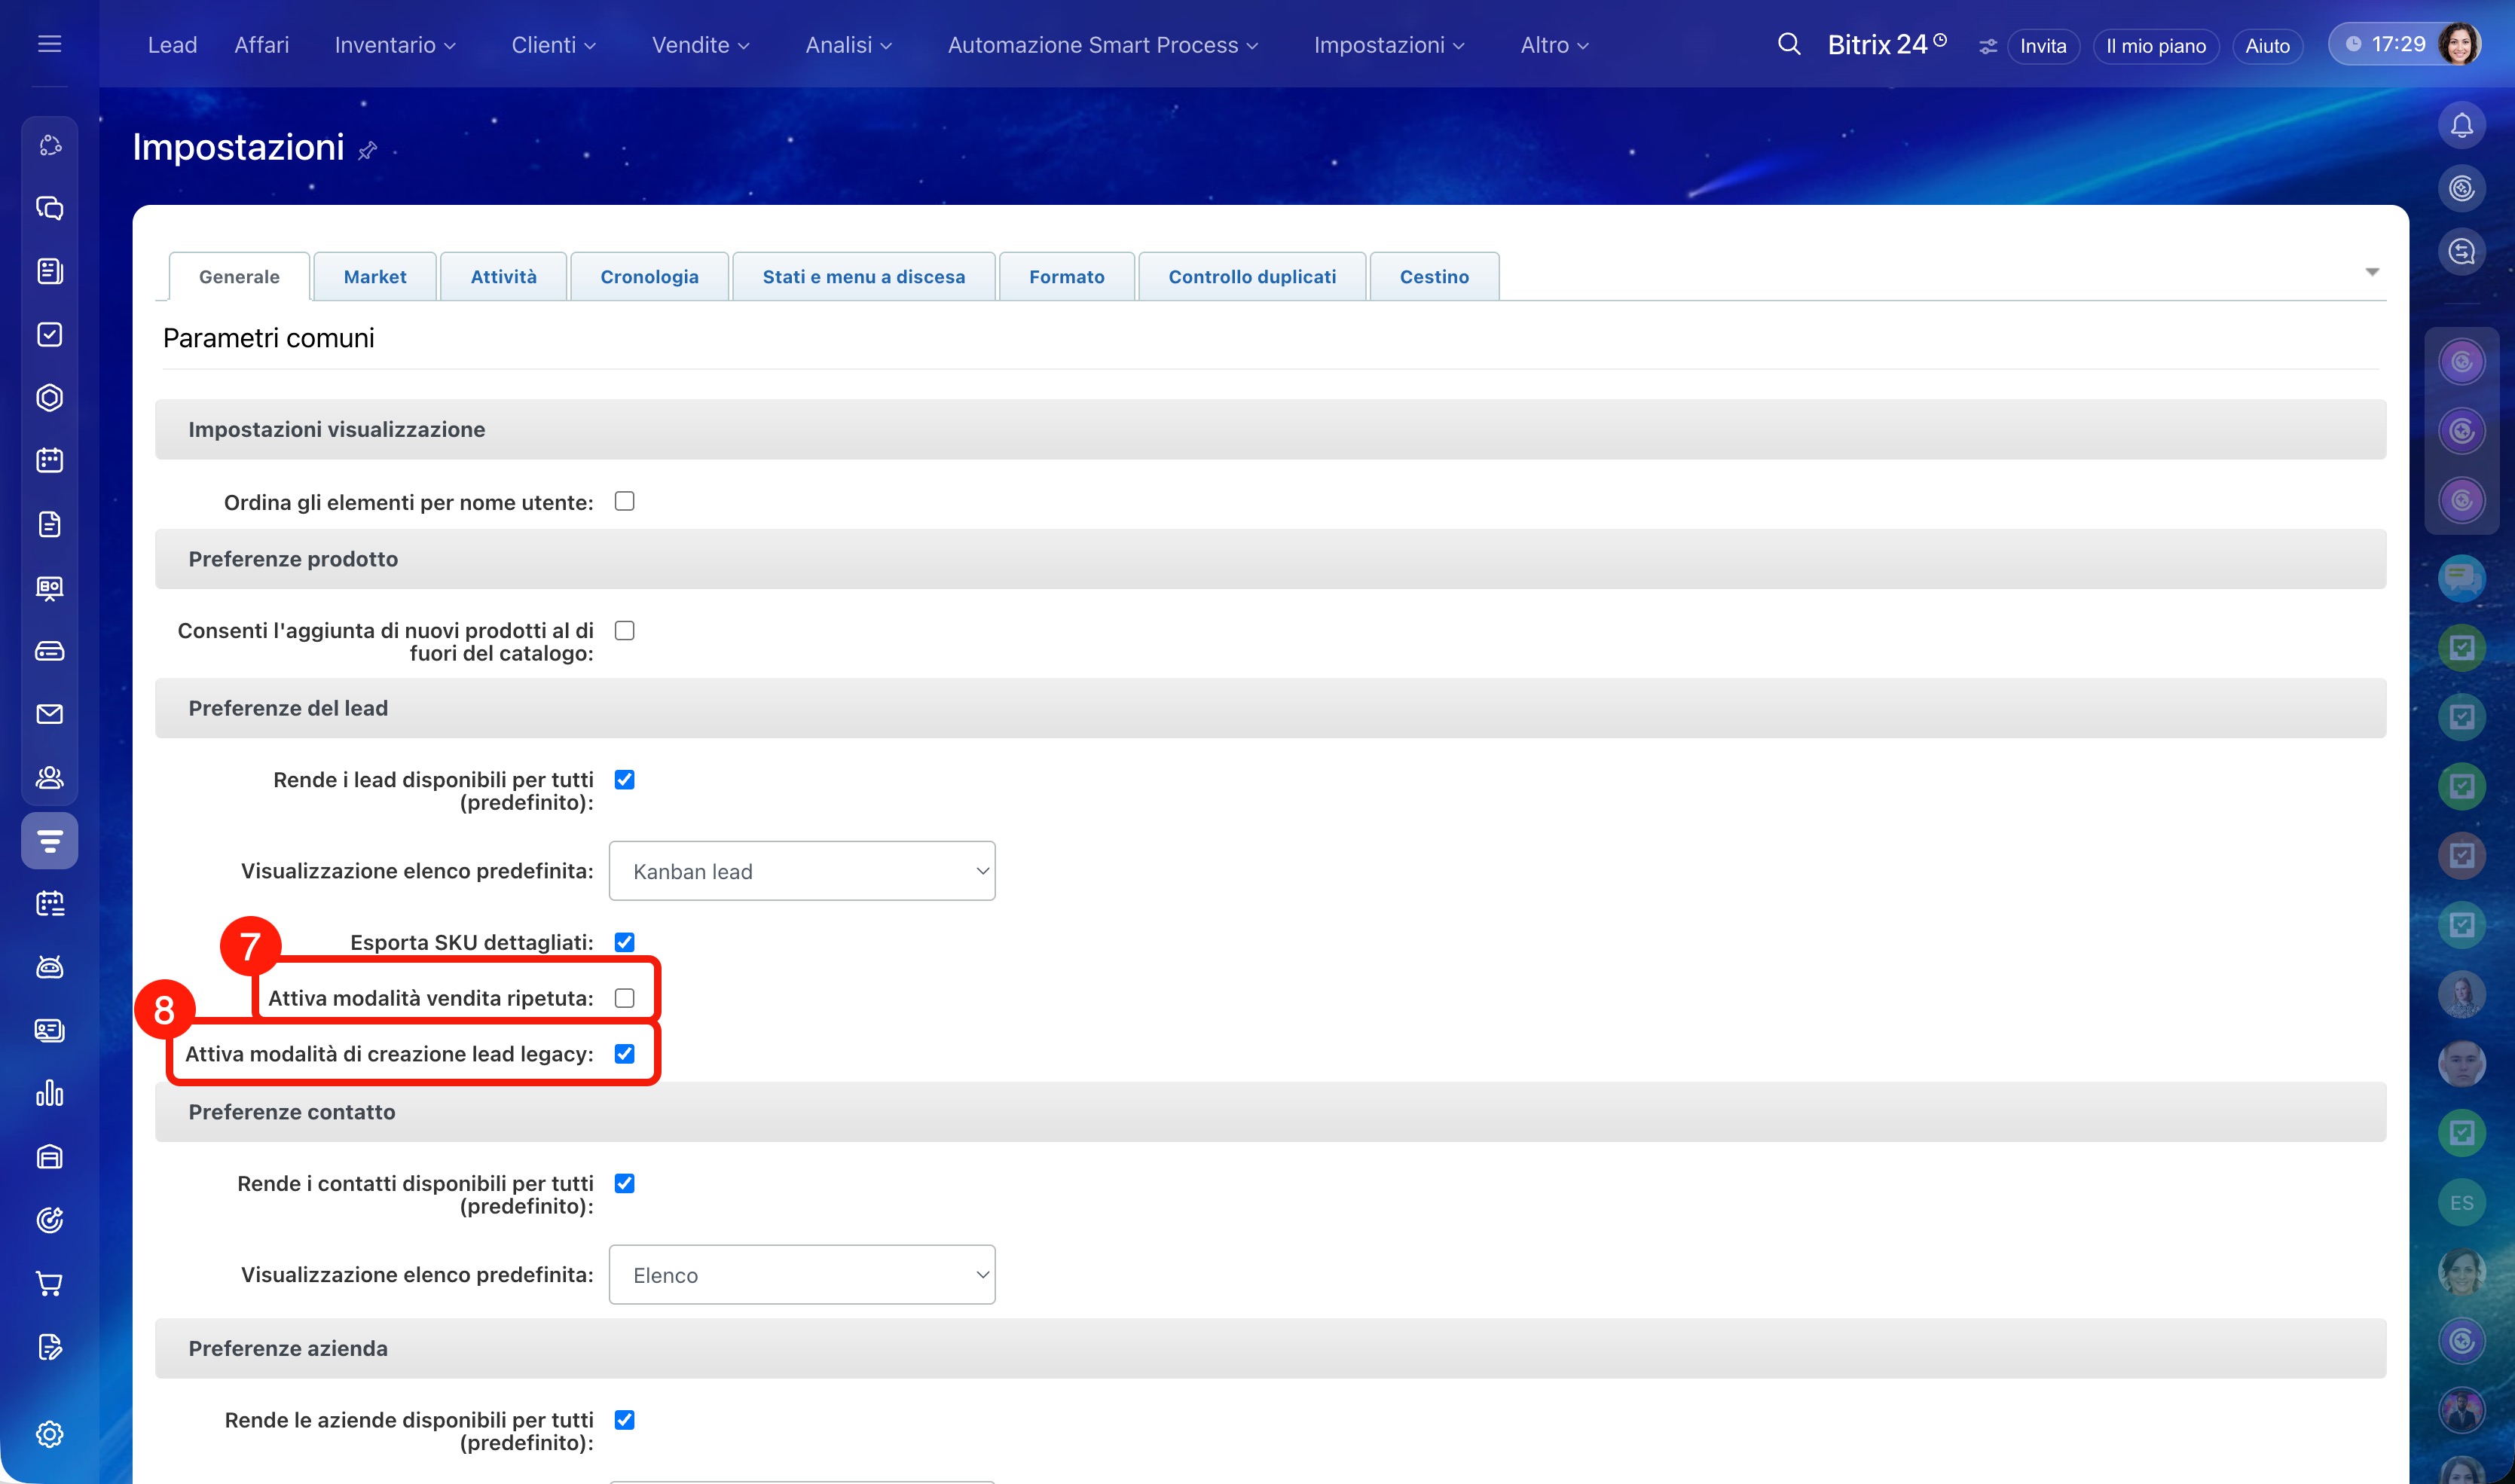The image size is (2515, 1484).
Task: Click the search magnifier icon
Action: 1788,45
